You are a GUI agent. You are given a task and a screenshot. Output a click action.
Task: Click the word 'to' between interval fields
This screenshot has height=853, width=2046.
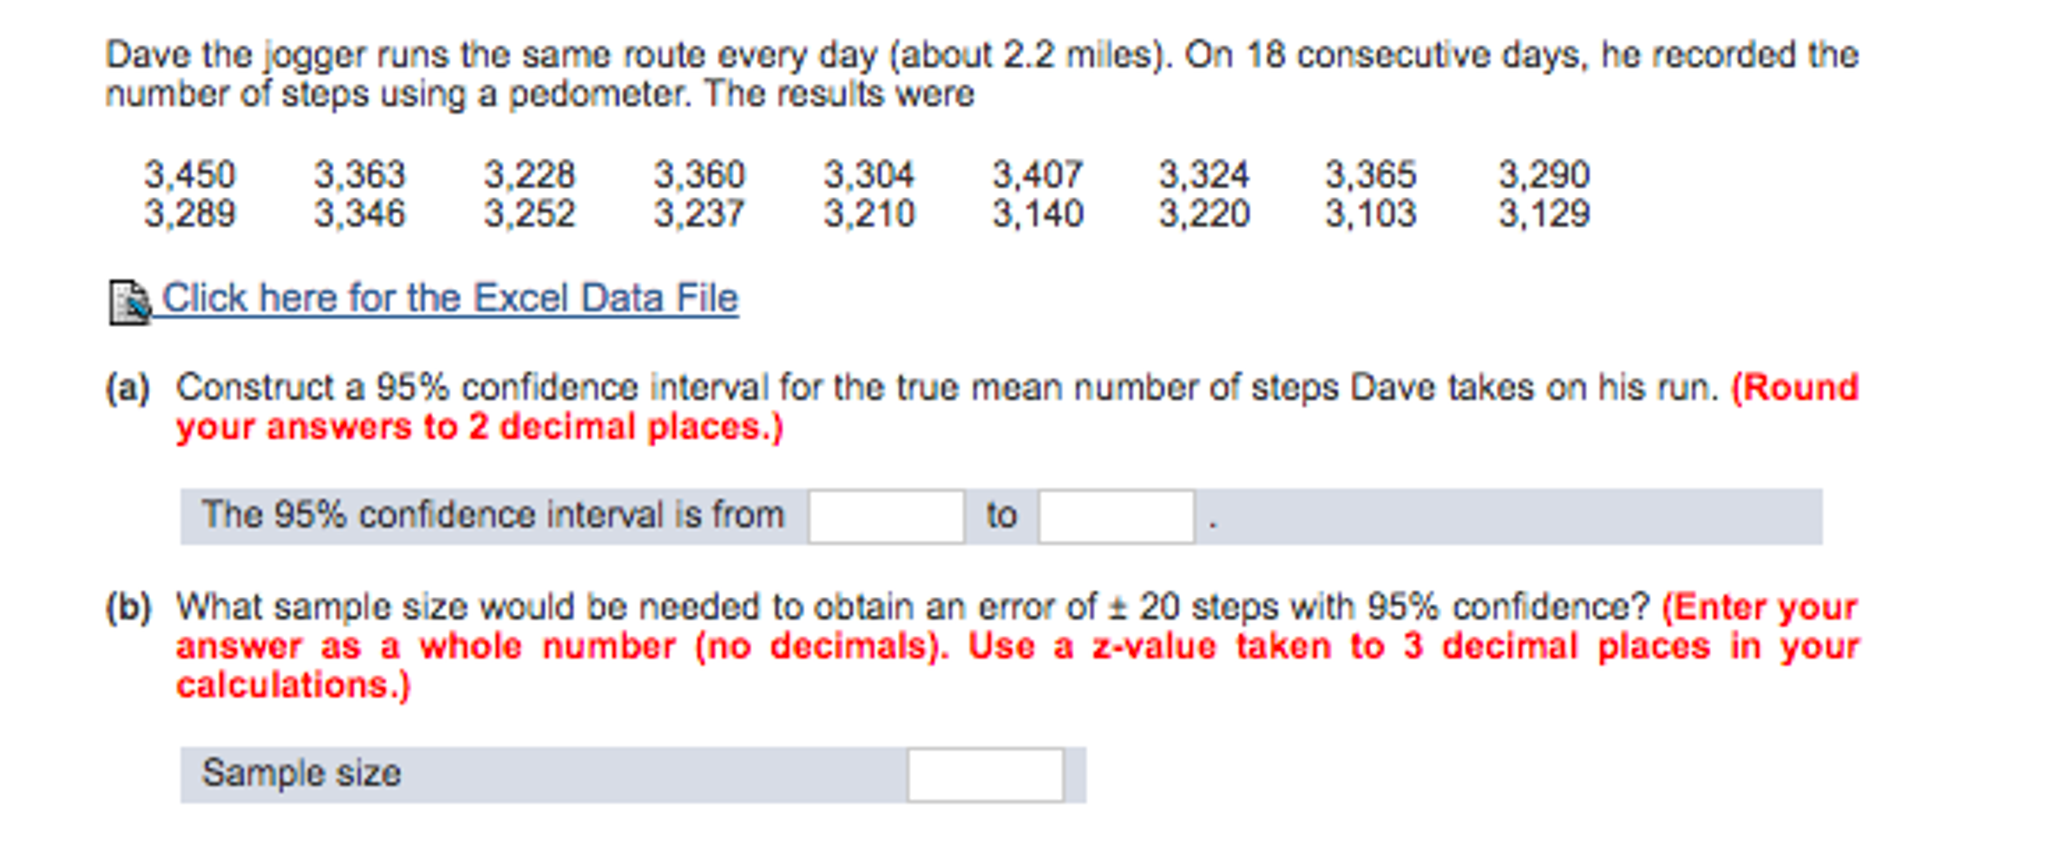[x=1001, y=516]
